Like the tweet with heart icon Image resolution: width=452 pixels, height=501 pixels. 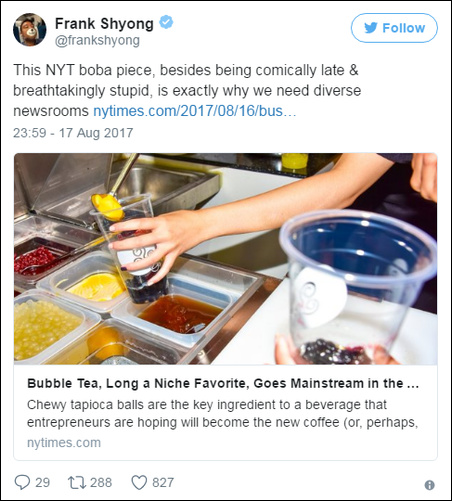[x=139, y=482]
